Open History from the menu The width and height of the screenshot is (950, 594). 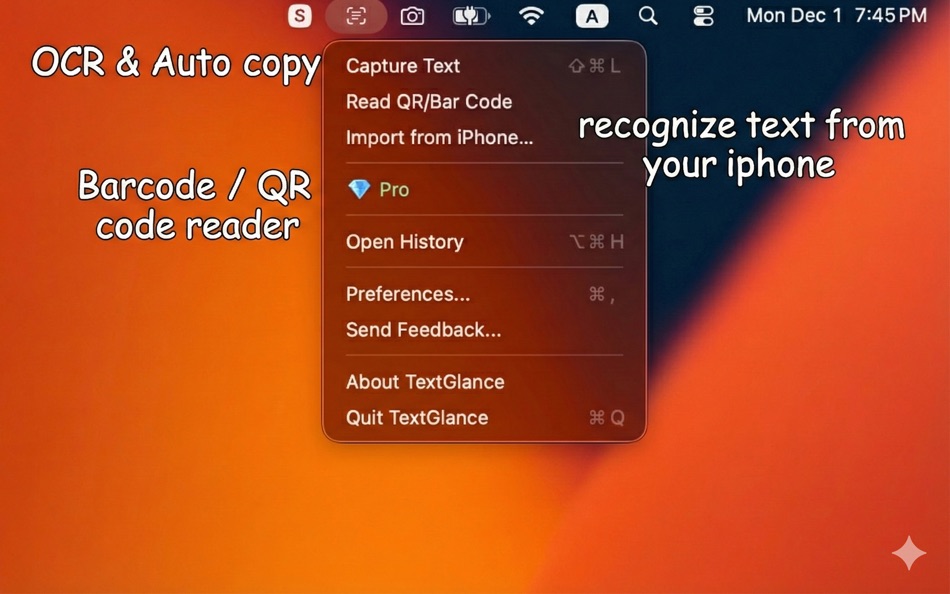[x=404, y=242]
